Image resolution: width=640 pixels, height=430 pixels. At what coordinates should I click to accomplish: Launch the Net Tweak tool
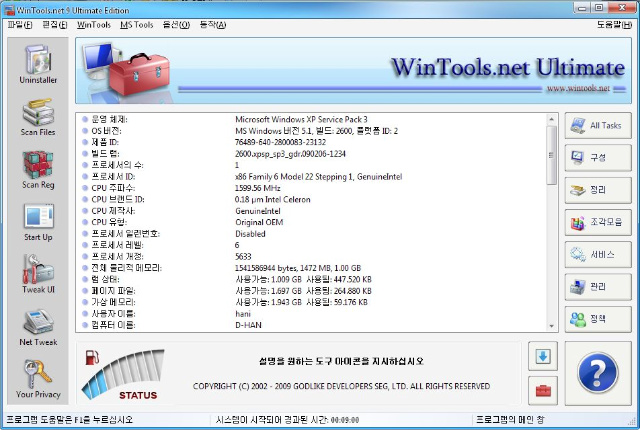38,327
